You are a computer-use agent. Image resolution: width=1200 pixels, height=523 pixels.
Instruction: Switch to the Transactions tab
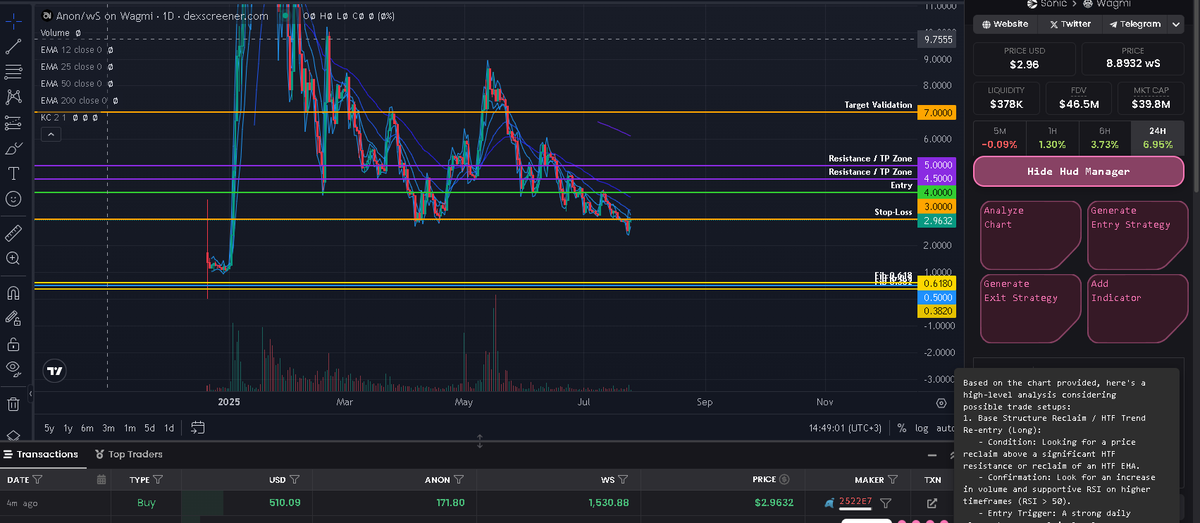tap(42, 454)
